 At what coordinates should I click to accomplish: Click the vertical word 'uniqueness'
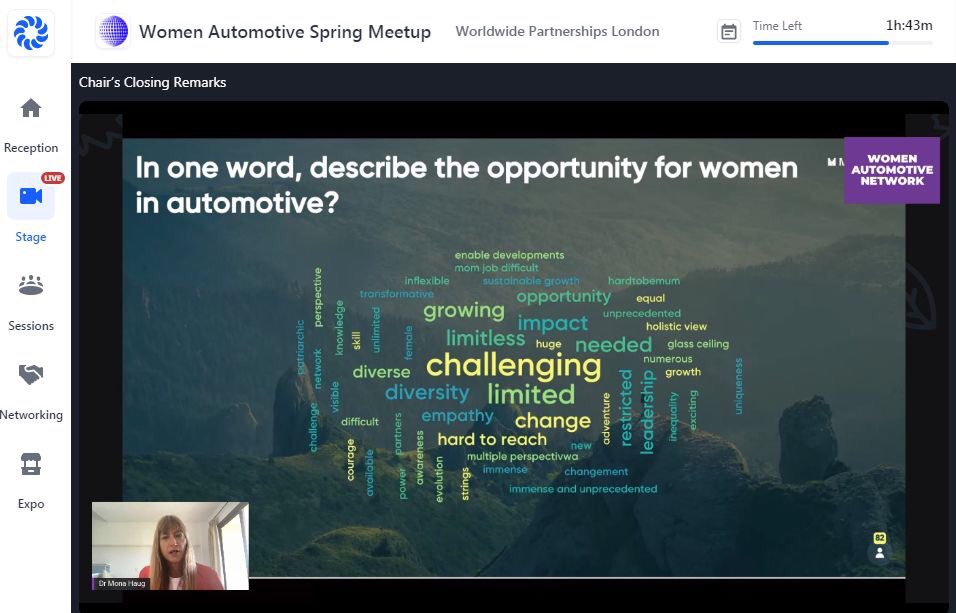pos(738,386)
